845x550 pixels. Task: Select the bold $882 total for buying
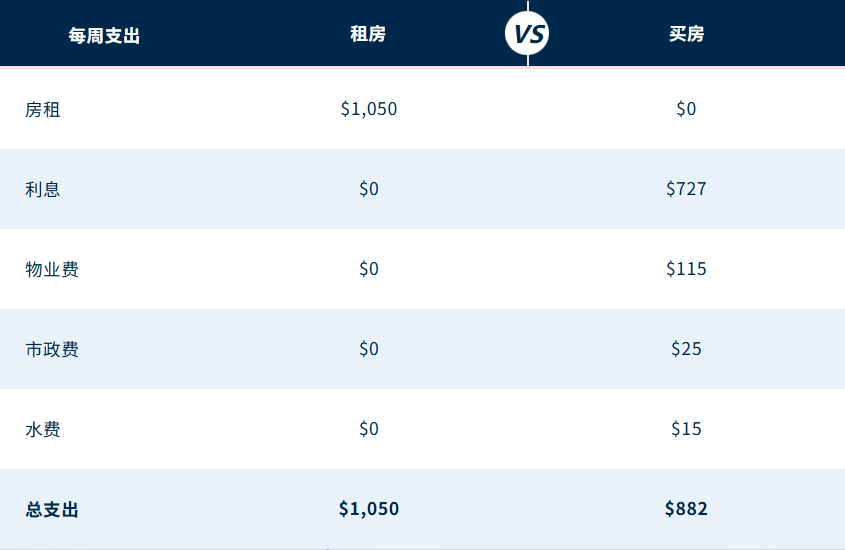pos(686,509)
